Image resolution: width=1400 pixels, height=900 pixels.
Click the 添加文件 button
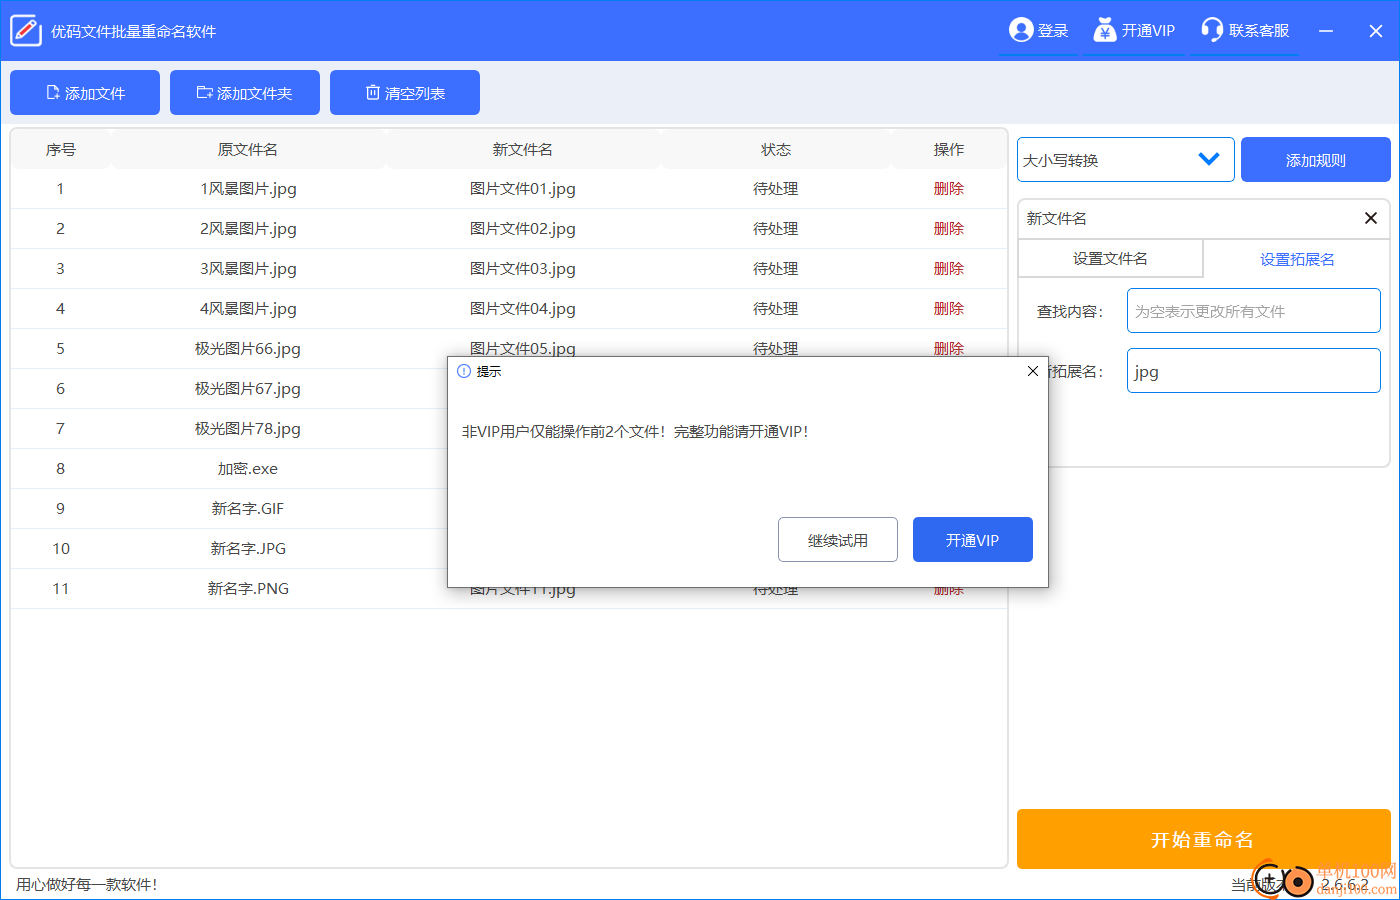tap(85, 93)
